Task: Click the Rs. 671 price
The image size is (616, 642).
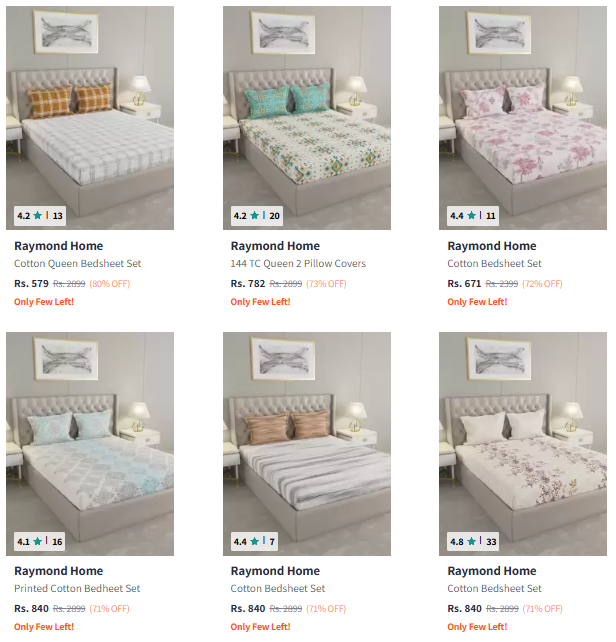Action: click(x=464, y=283)
